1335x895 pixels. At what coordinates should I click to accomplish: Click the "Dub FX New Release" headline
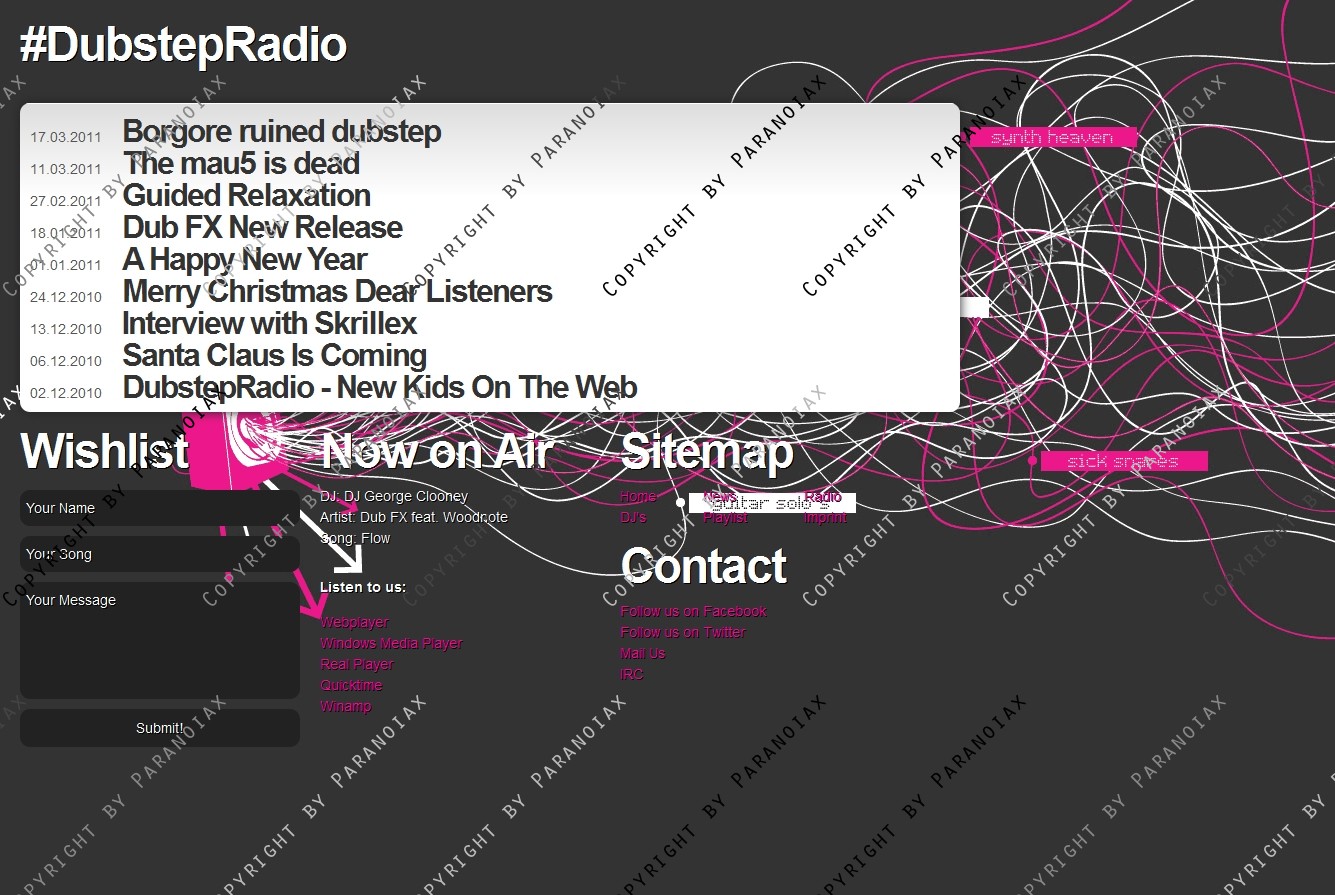pos(262,228)
